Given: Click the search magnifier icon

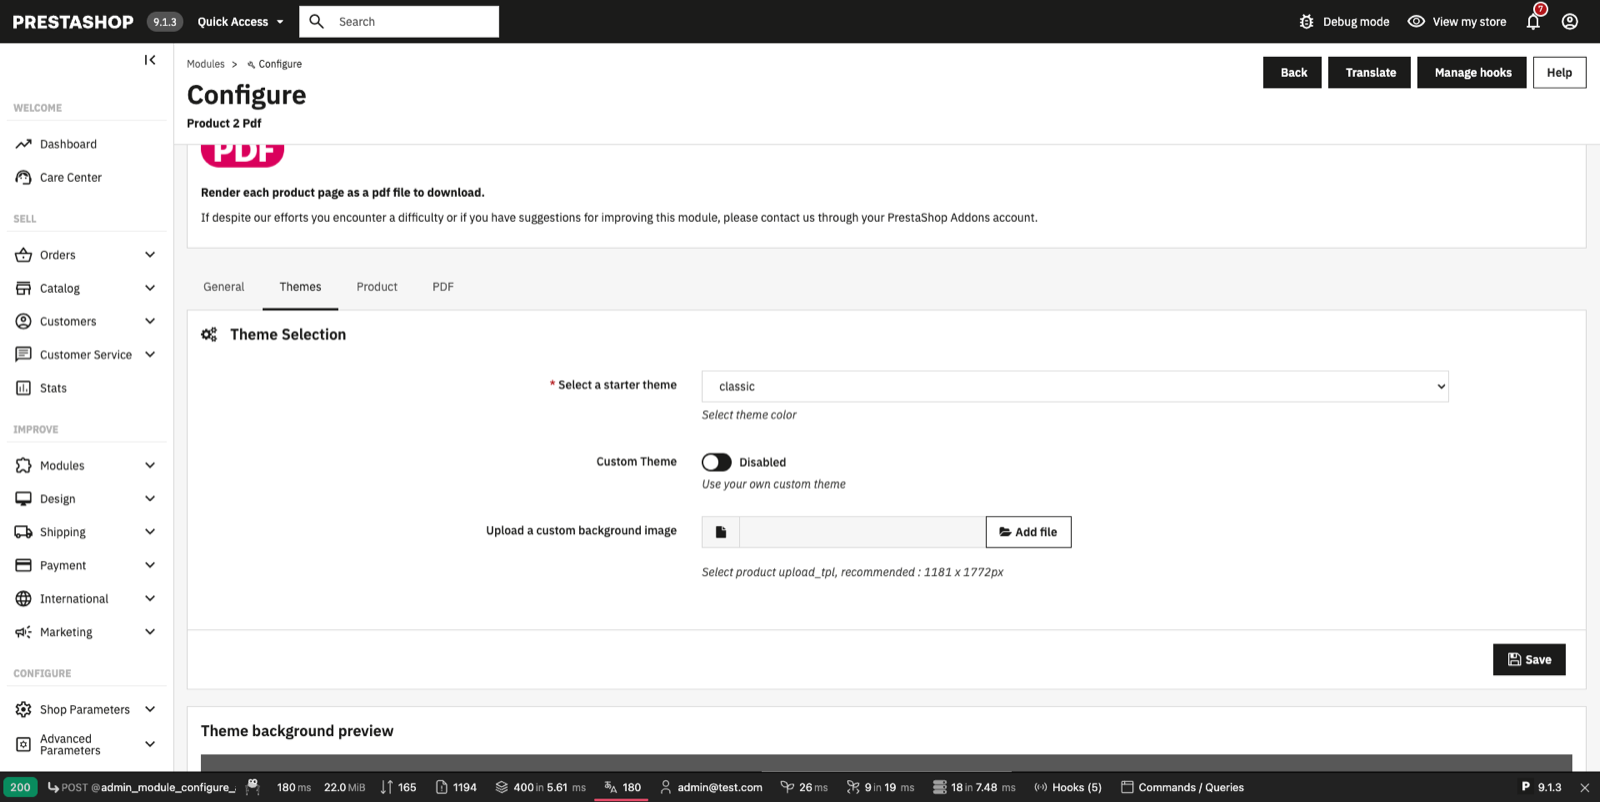Looking at the screenshot, I should point(316,21).
